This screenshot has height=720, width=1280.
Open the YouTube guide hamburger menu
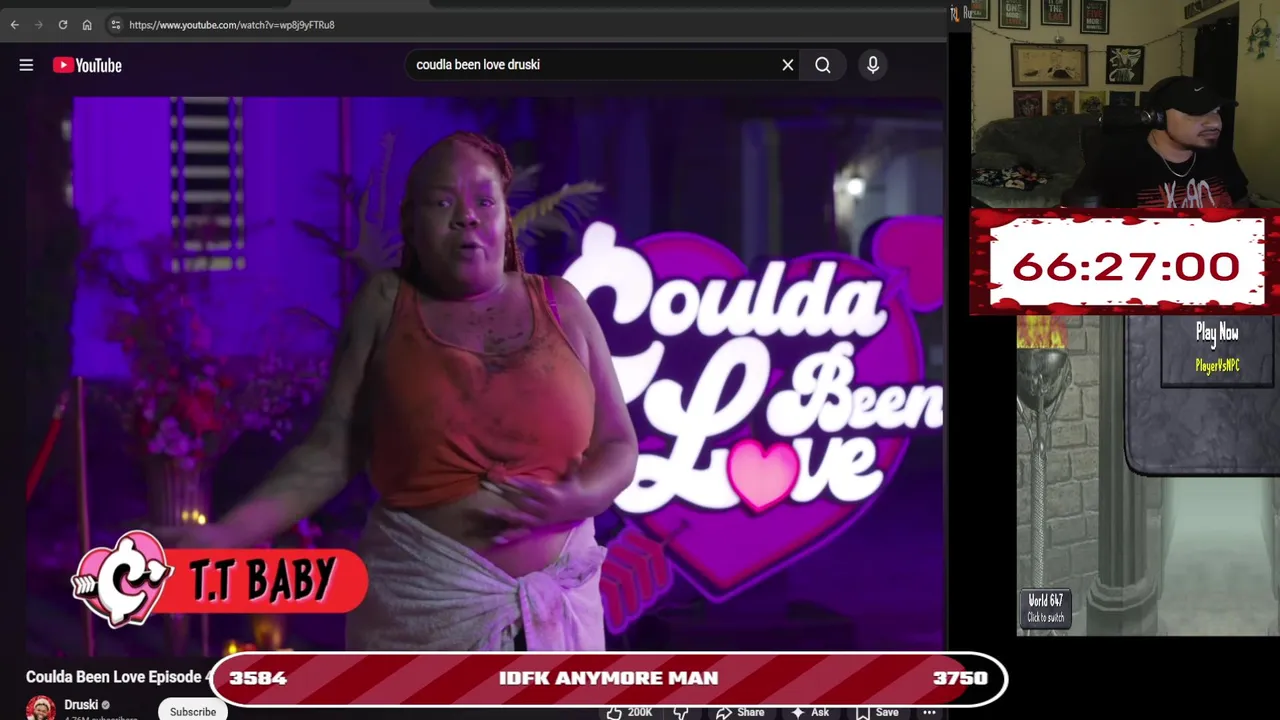point(26,65)
